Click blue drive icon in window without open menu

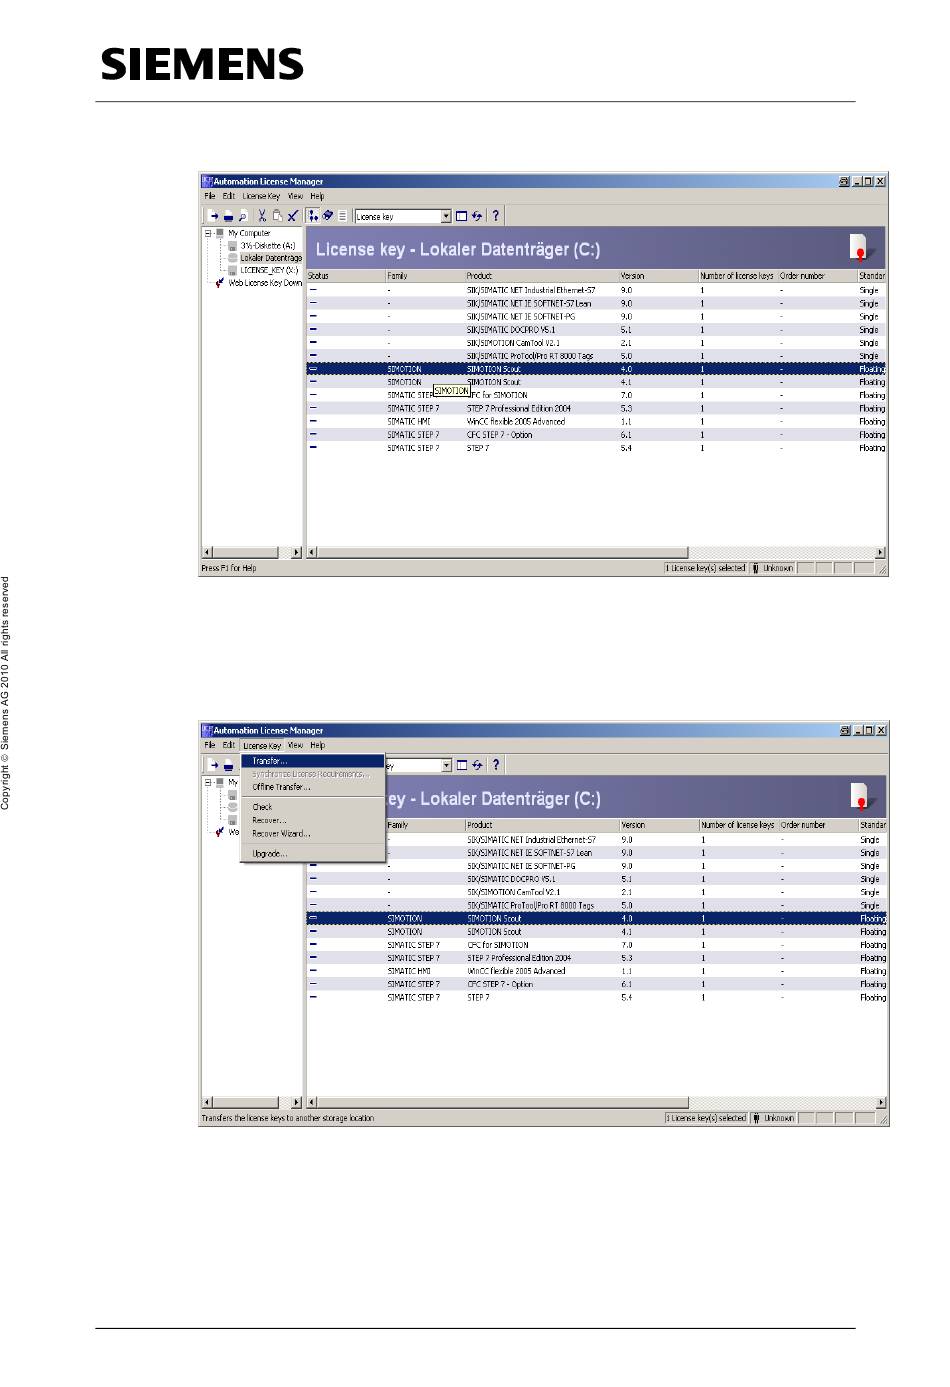tap(228, 216)
